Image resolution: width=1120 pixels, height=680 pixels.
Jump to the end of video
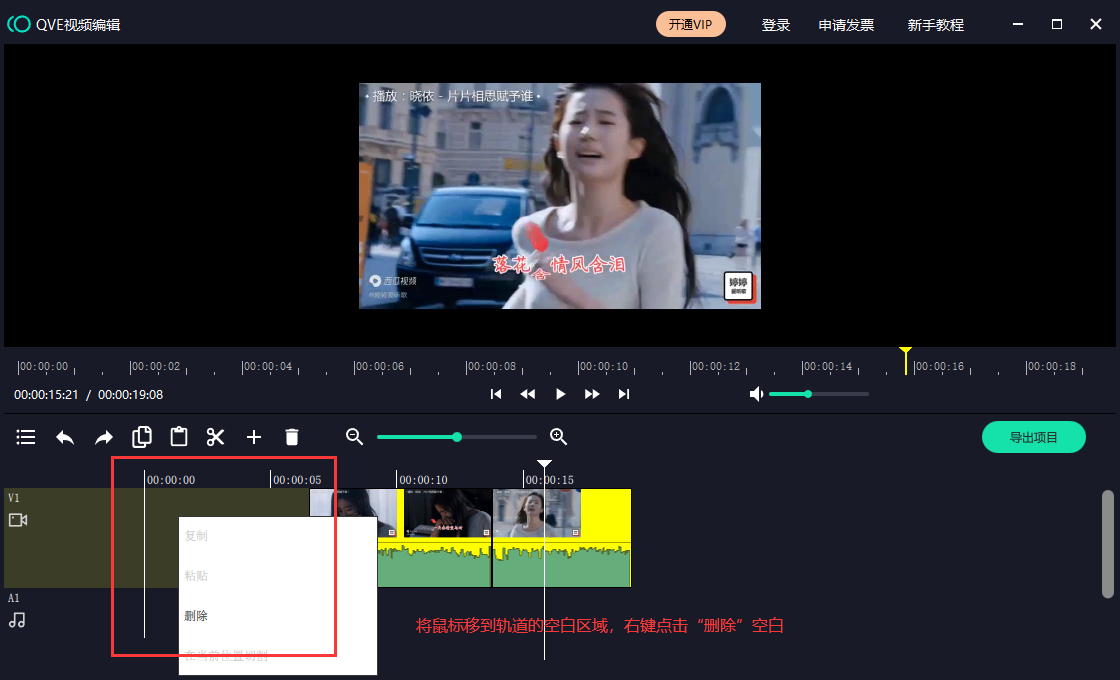pos(624,394)
